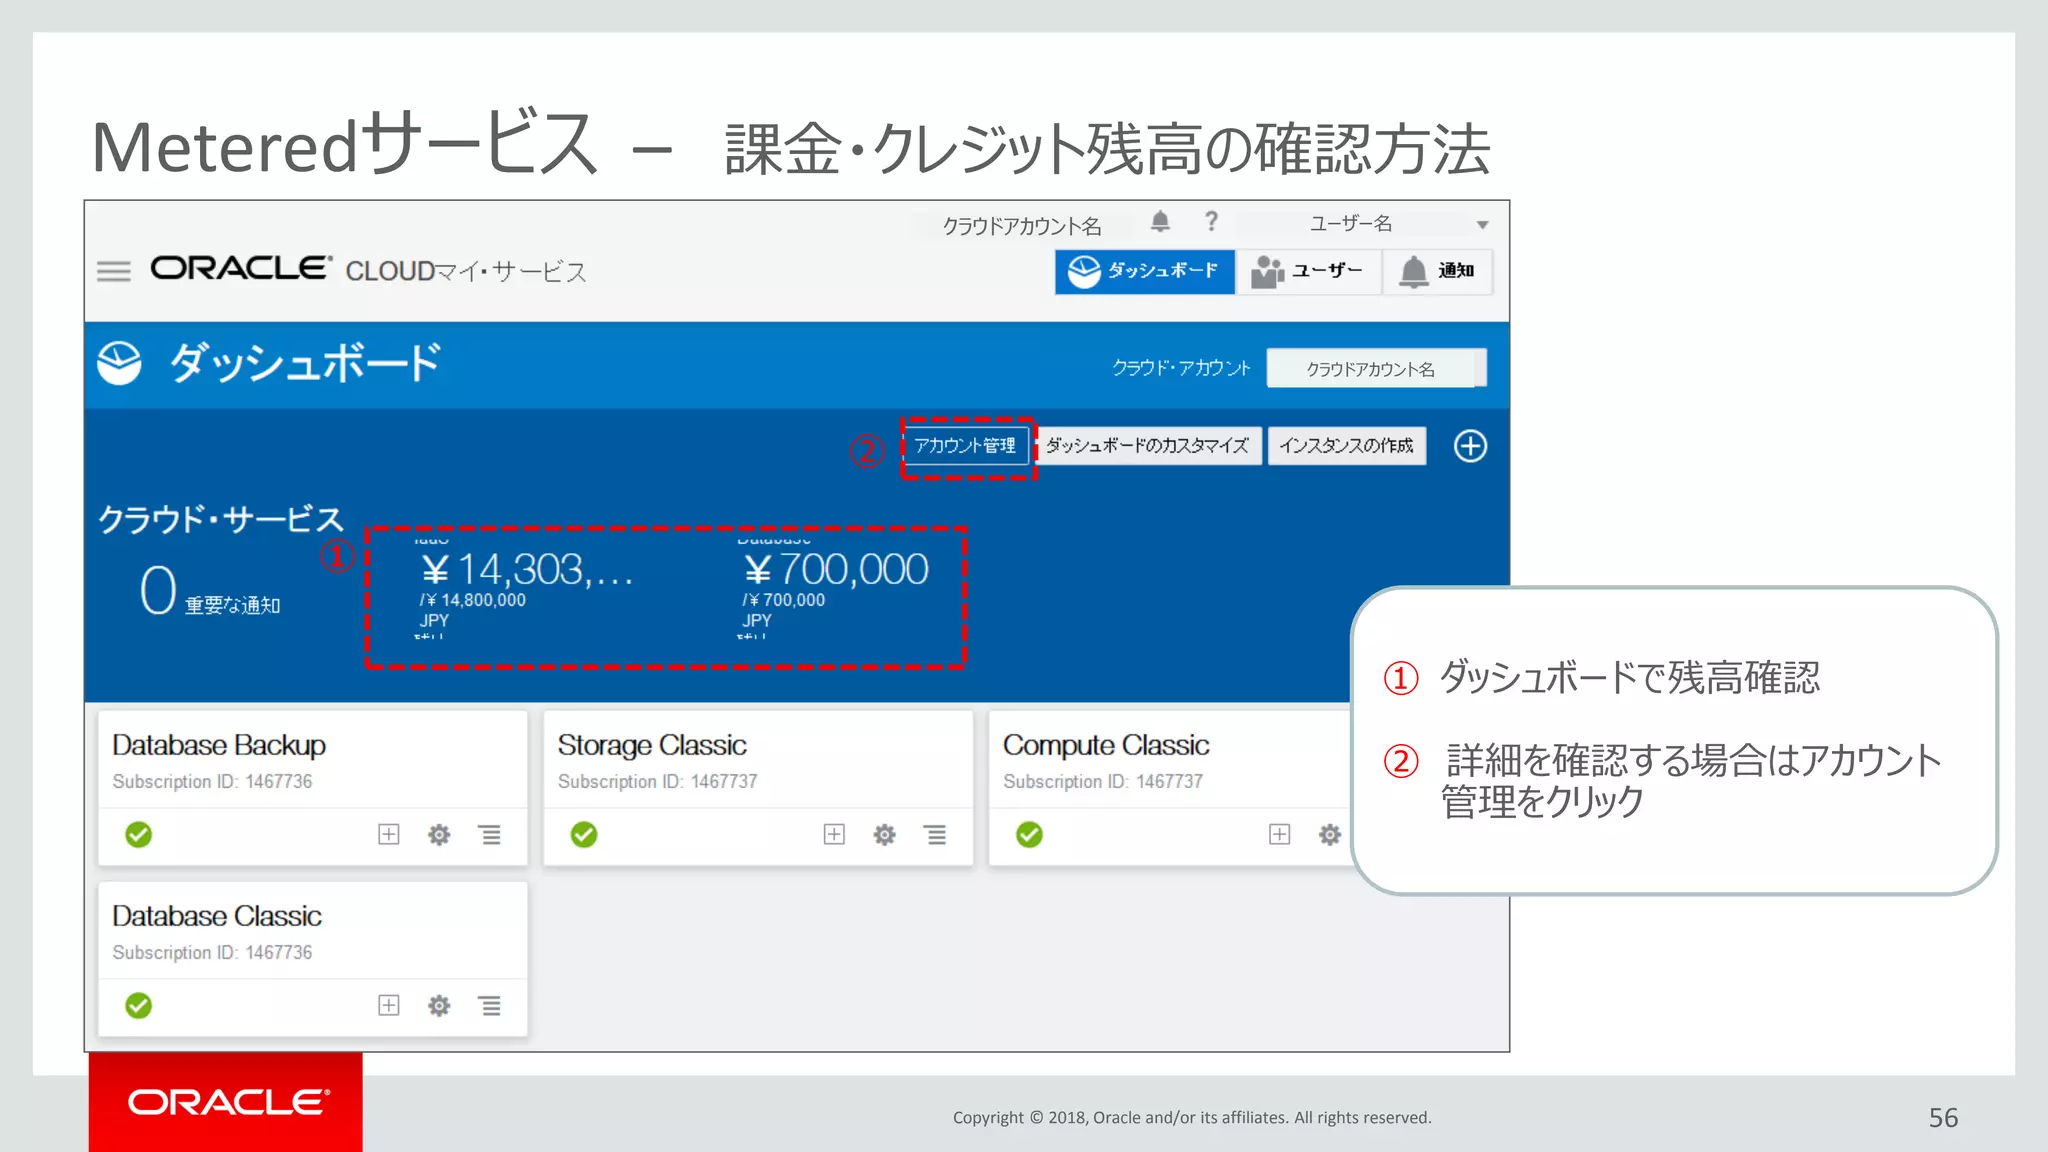Open the クラウドアカウント名 selector field

pyautogui.click(x=1376, y=368)
